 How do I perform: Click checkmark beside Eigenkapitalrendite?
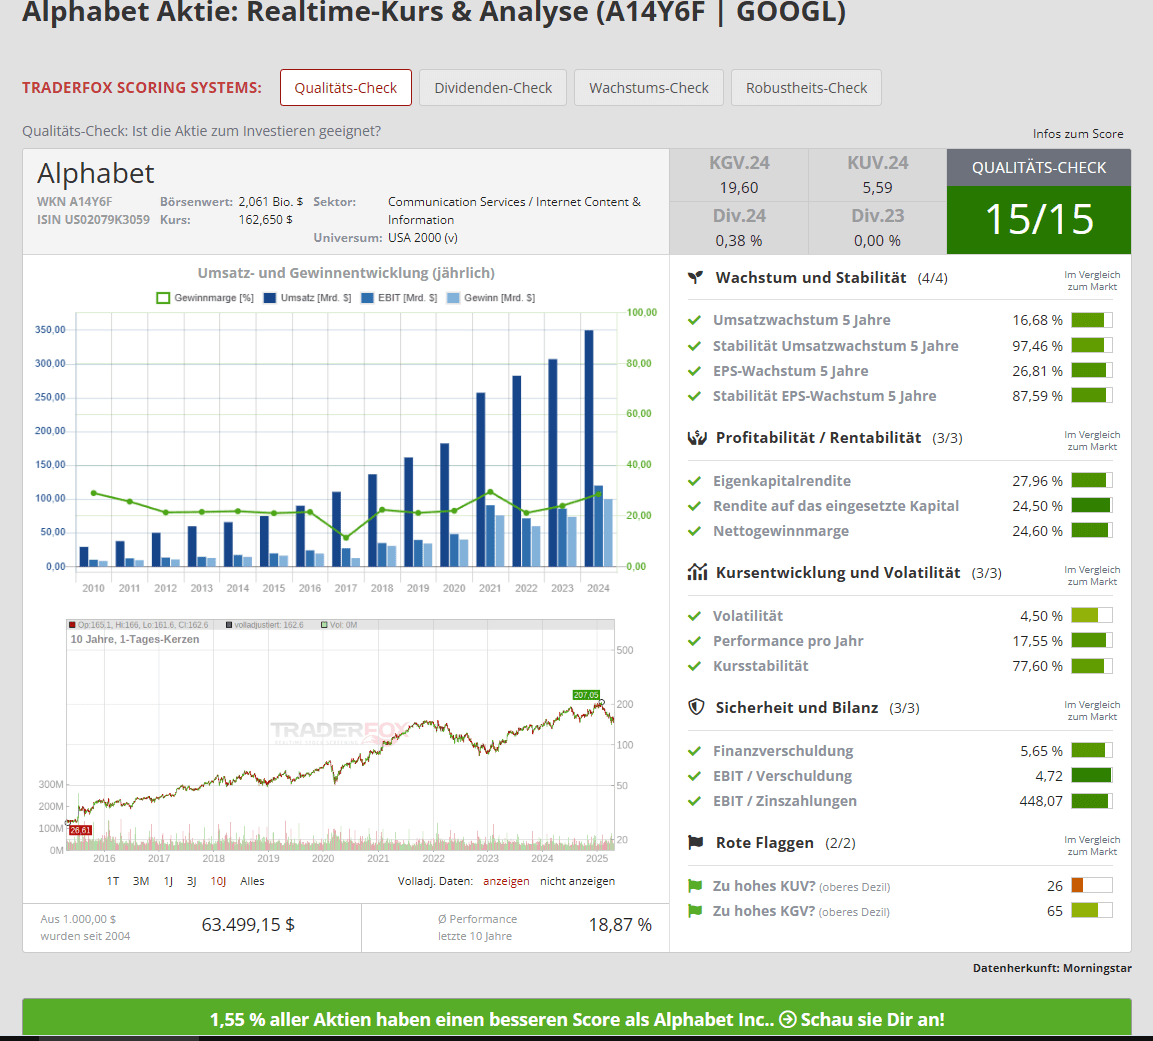(694, 482)
